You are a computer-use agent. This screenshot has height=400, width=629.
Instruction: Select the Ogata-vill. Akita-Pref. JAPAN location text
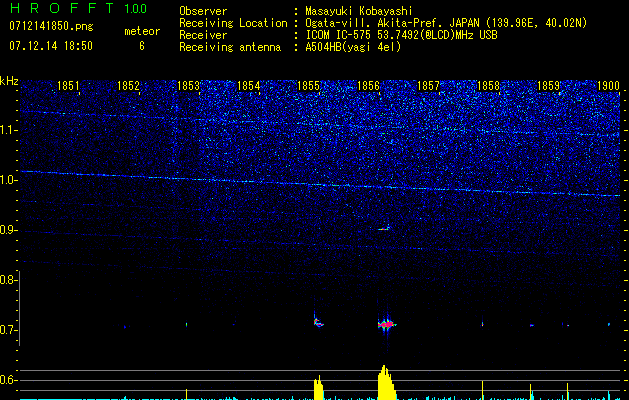point(446,23)
